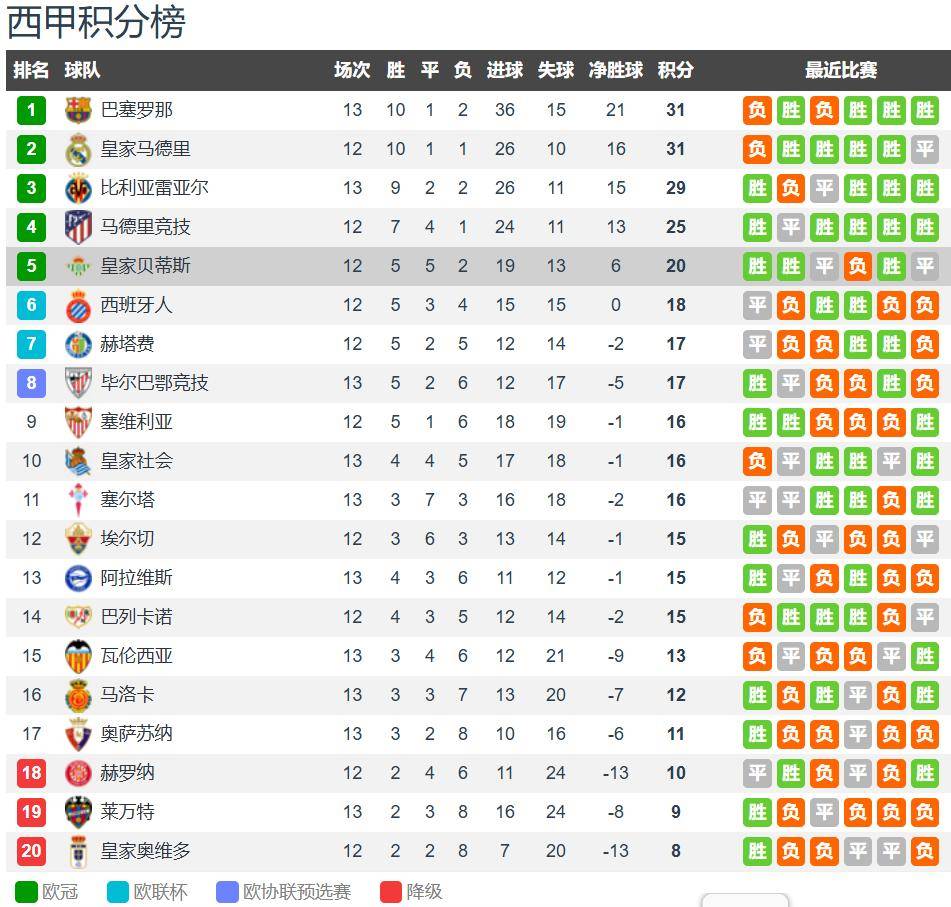The image size is (951, 907).
Task: Click the red rank 20 badge
Action: [x=31, y=851]
